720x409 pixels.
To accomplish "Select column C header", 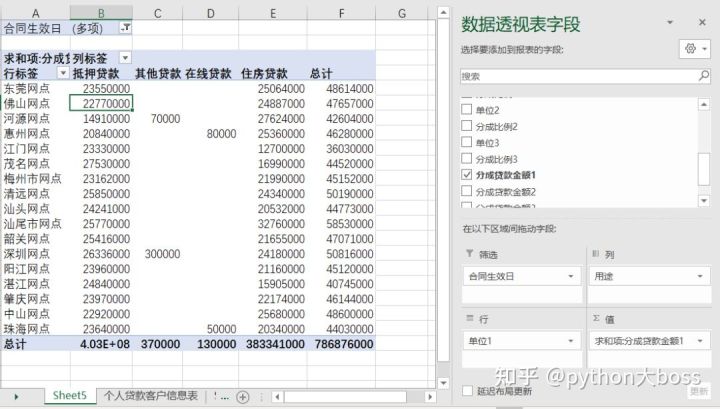I will [x=158, y=13].
